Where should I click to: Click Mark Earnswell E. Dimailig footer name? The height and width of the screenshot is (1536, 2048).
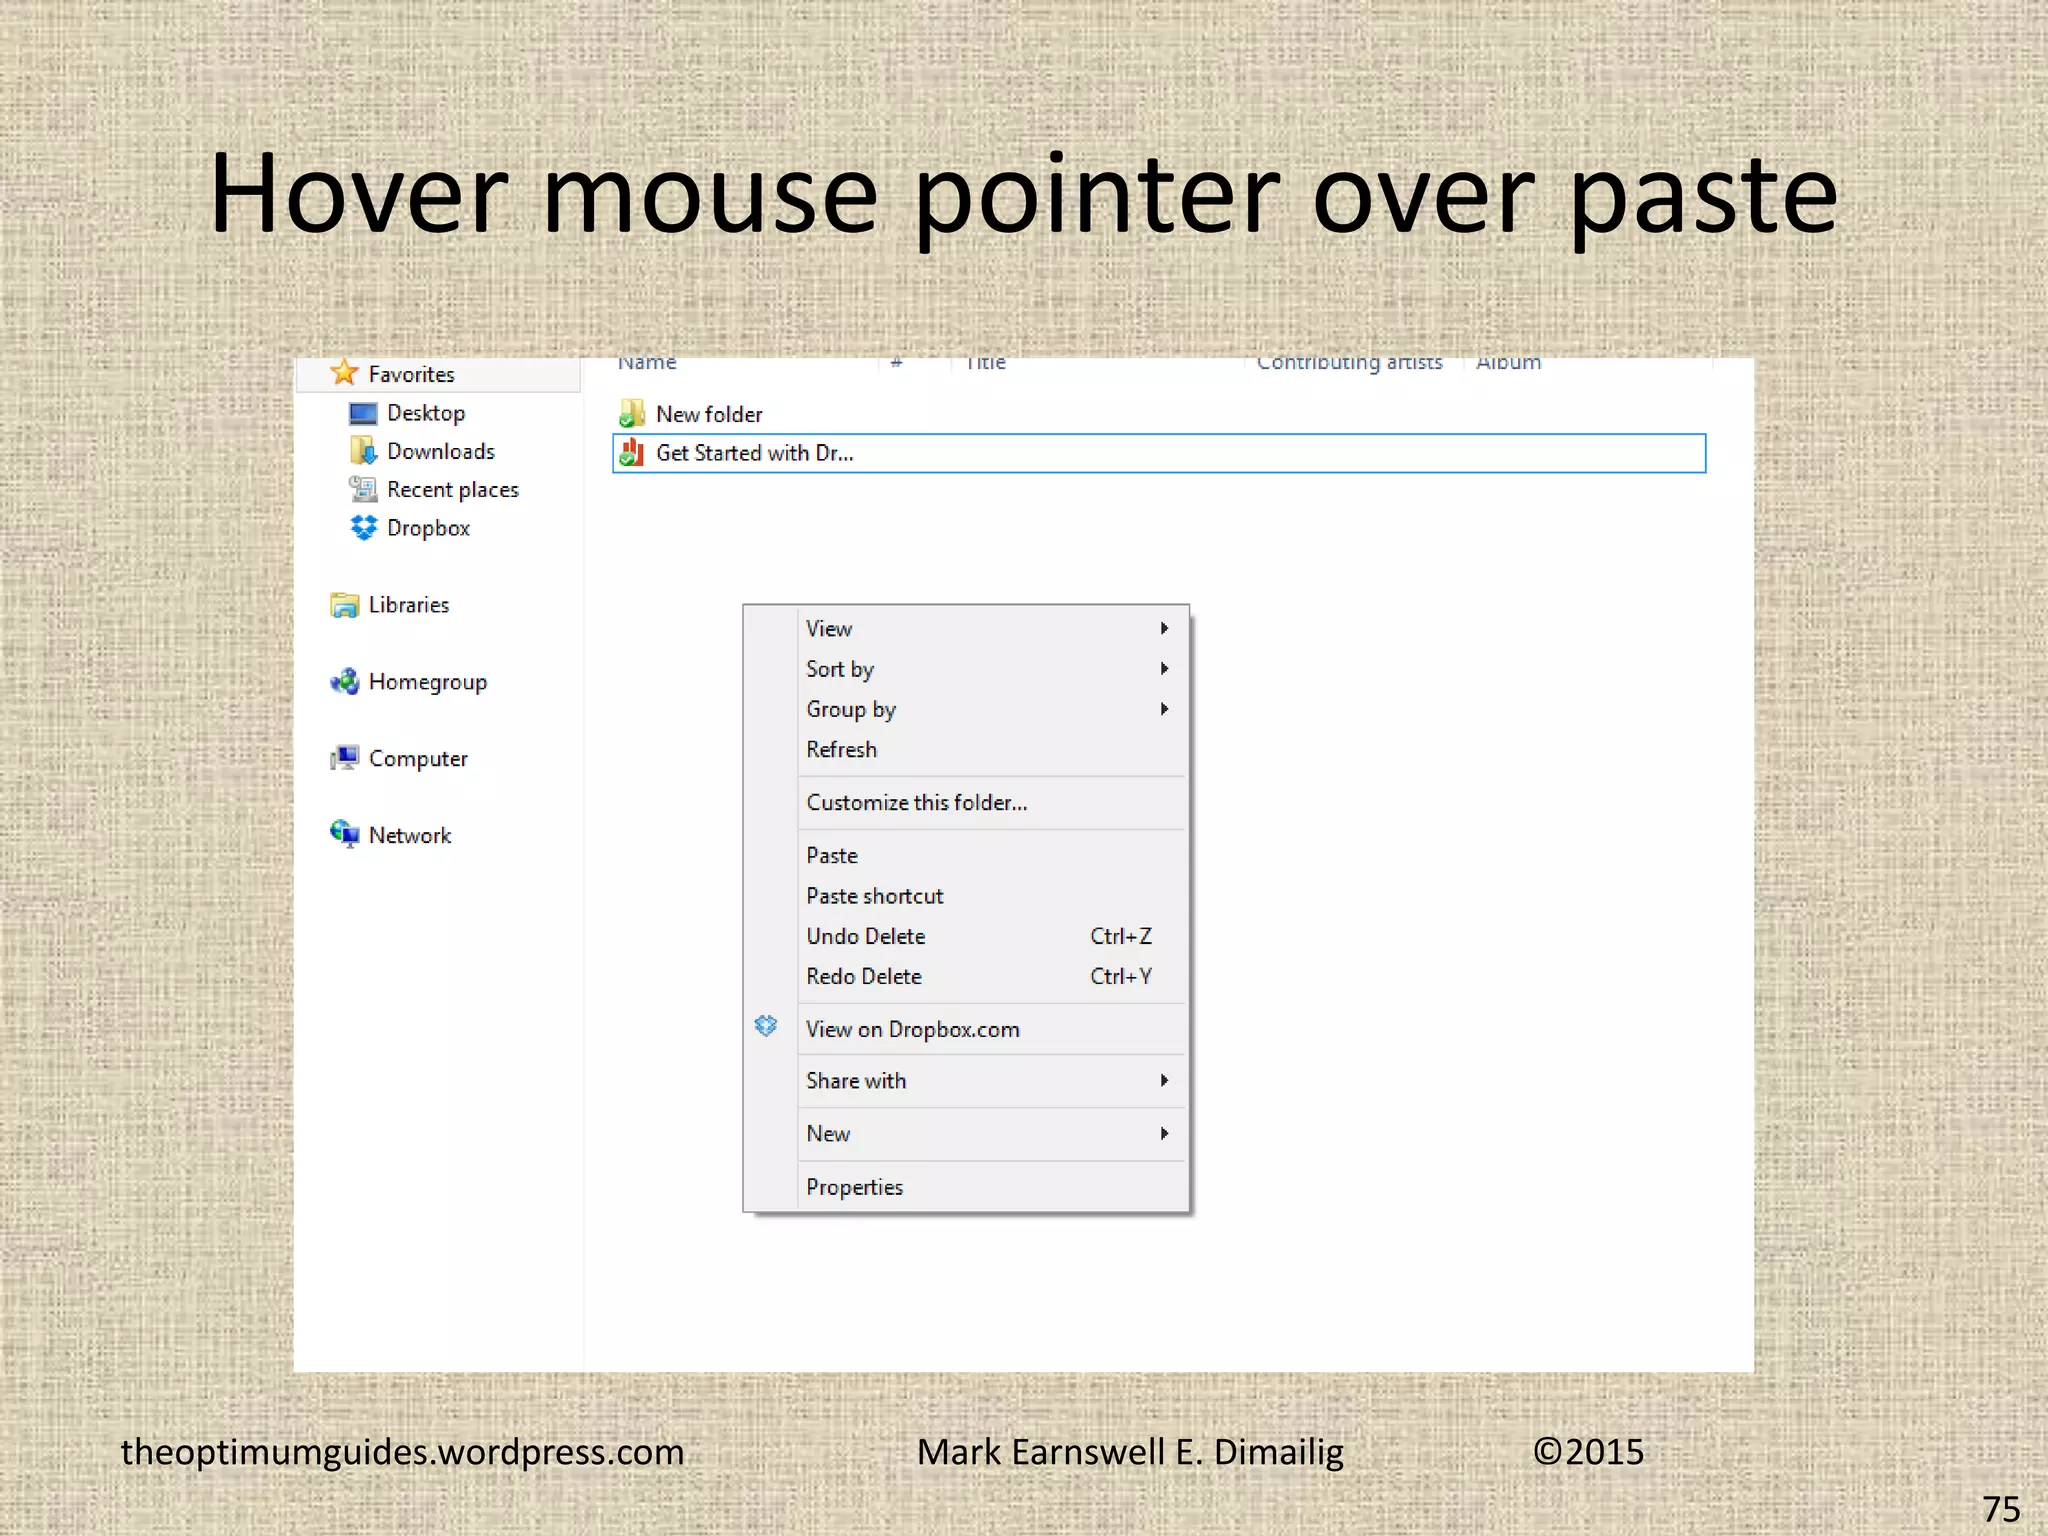click(1130, 1452)
